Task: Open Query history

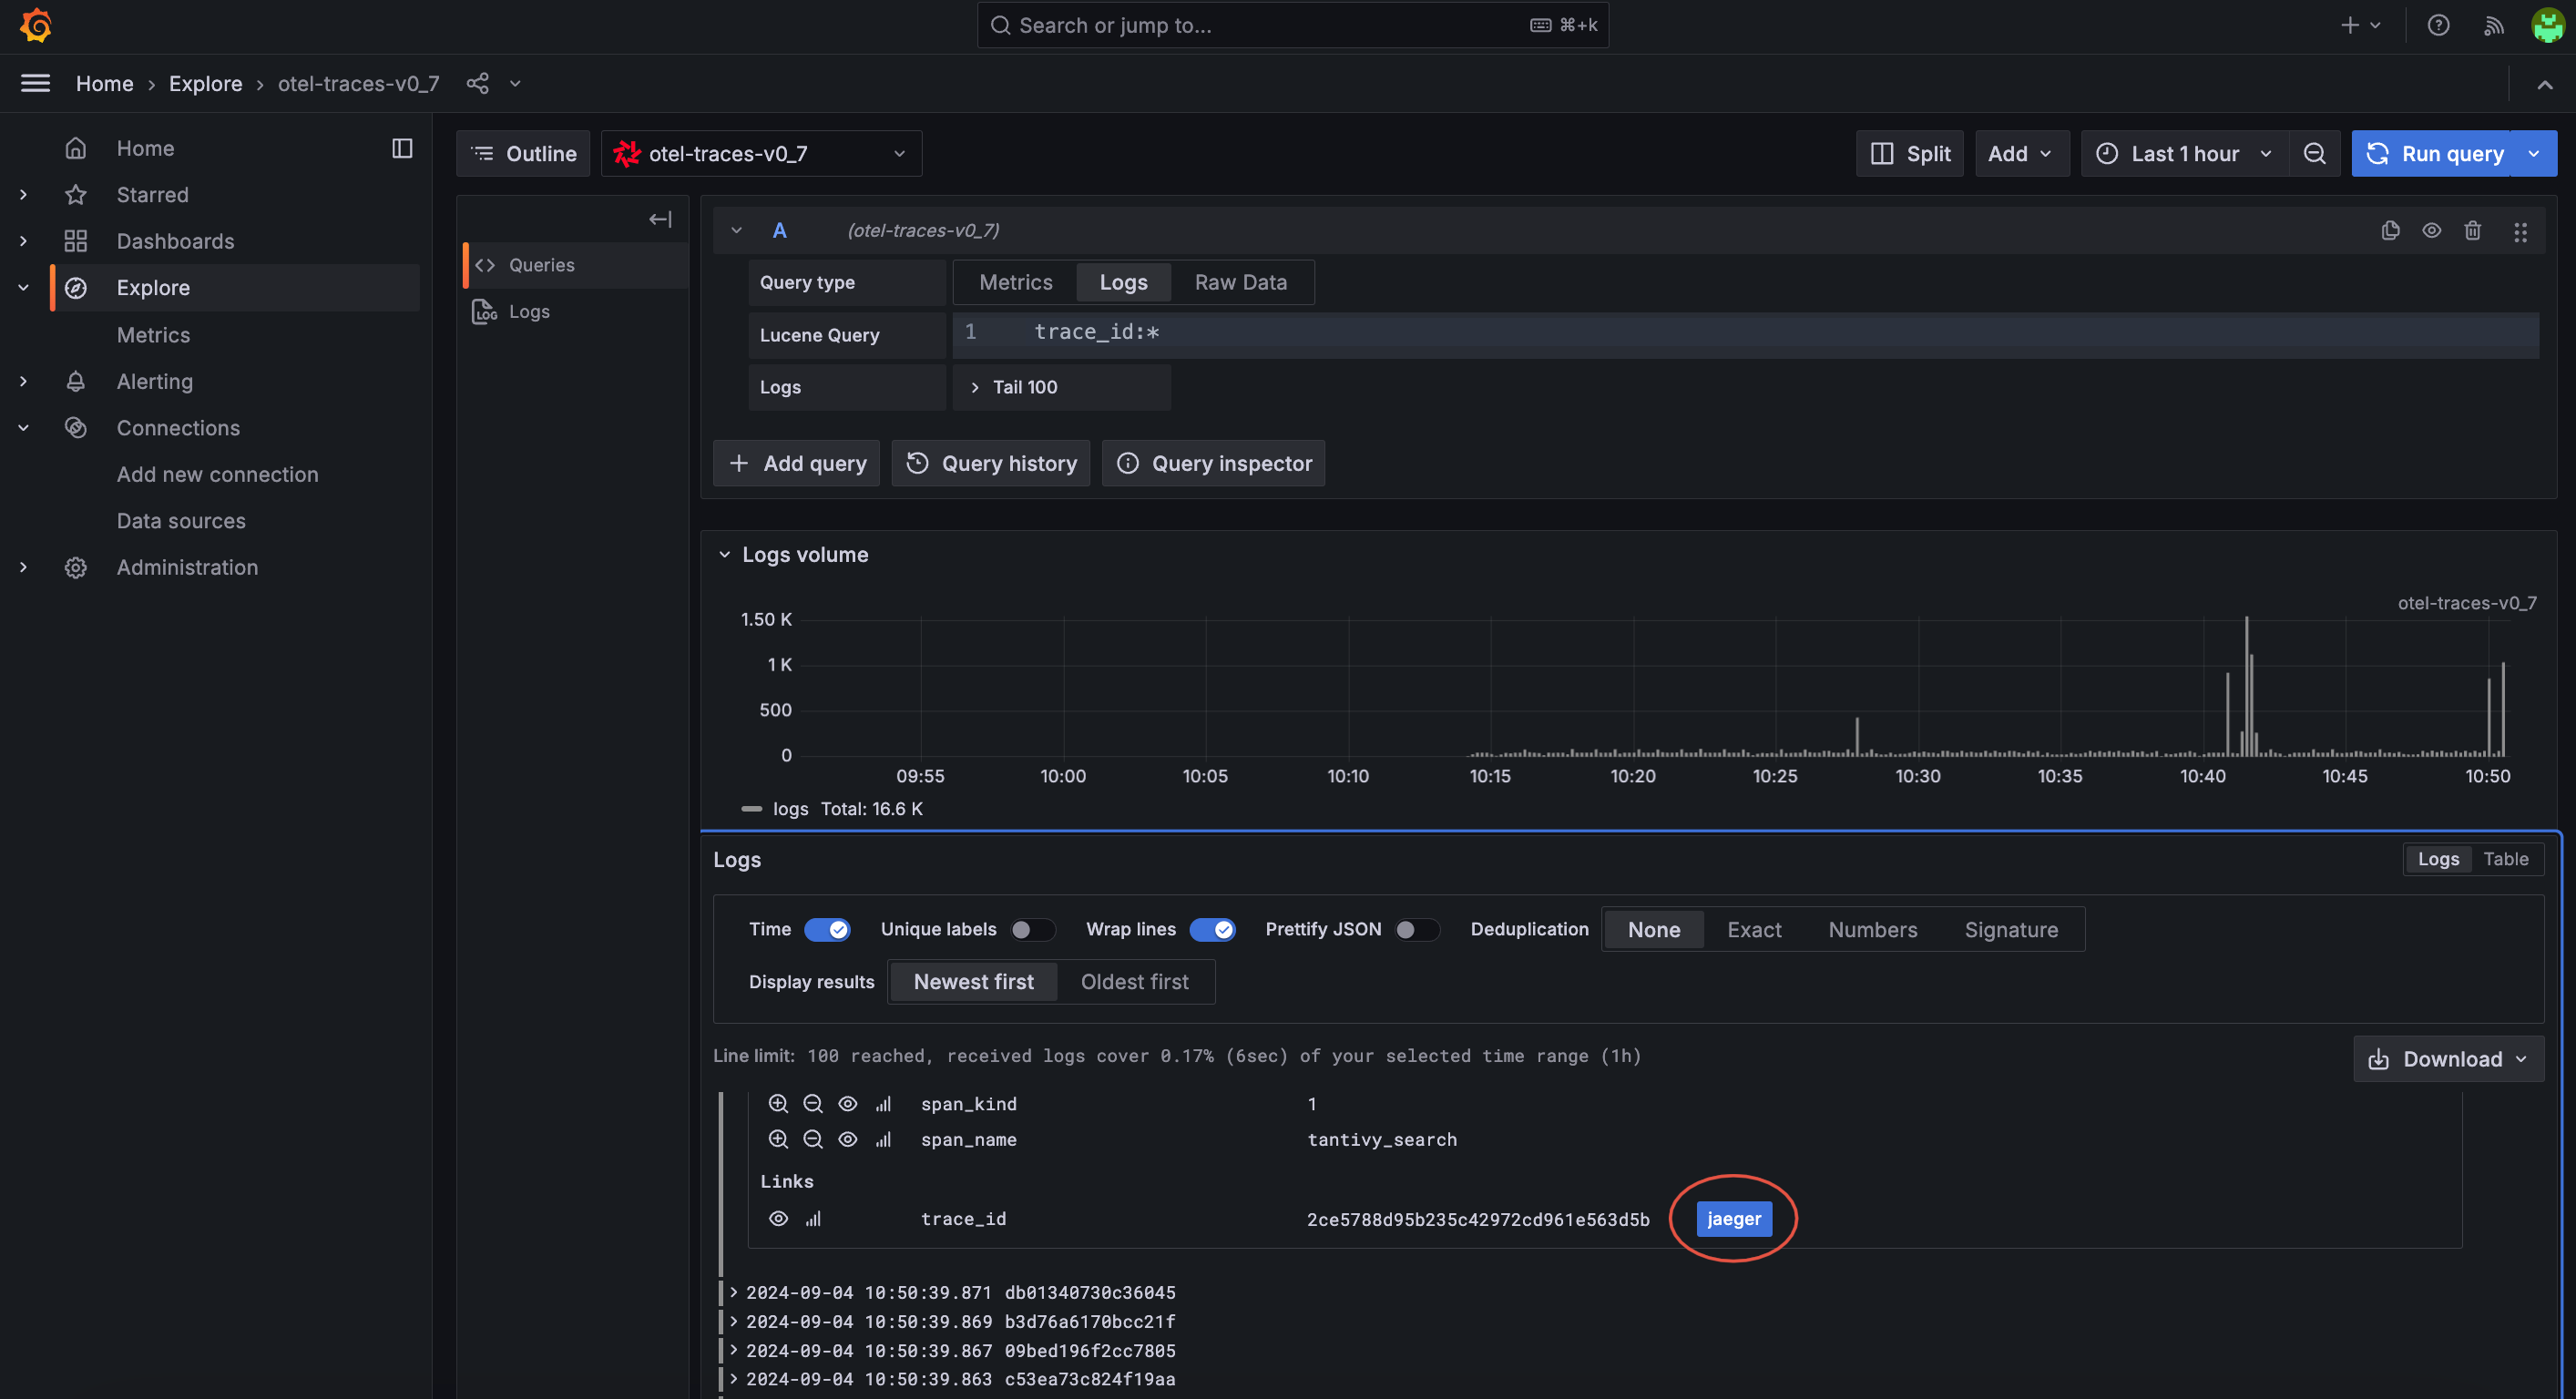Action: pos(990,464)
